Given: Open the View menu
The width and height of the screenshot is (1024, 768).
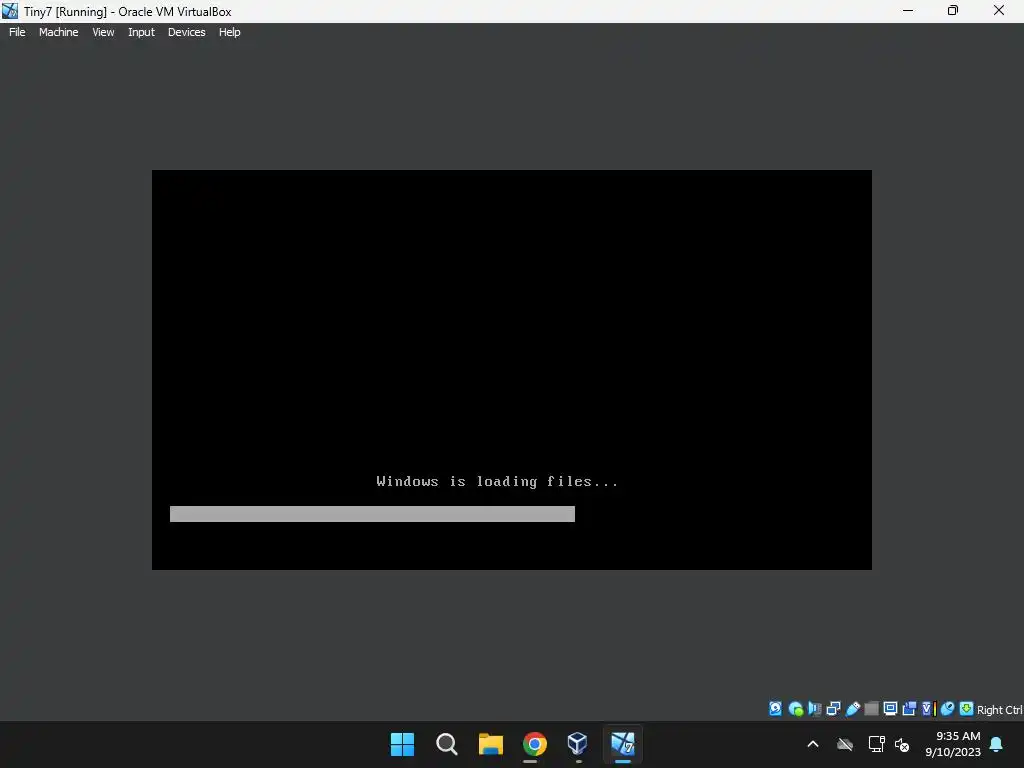Looking at the screenshot, I should 103,32.
